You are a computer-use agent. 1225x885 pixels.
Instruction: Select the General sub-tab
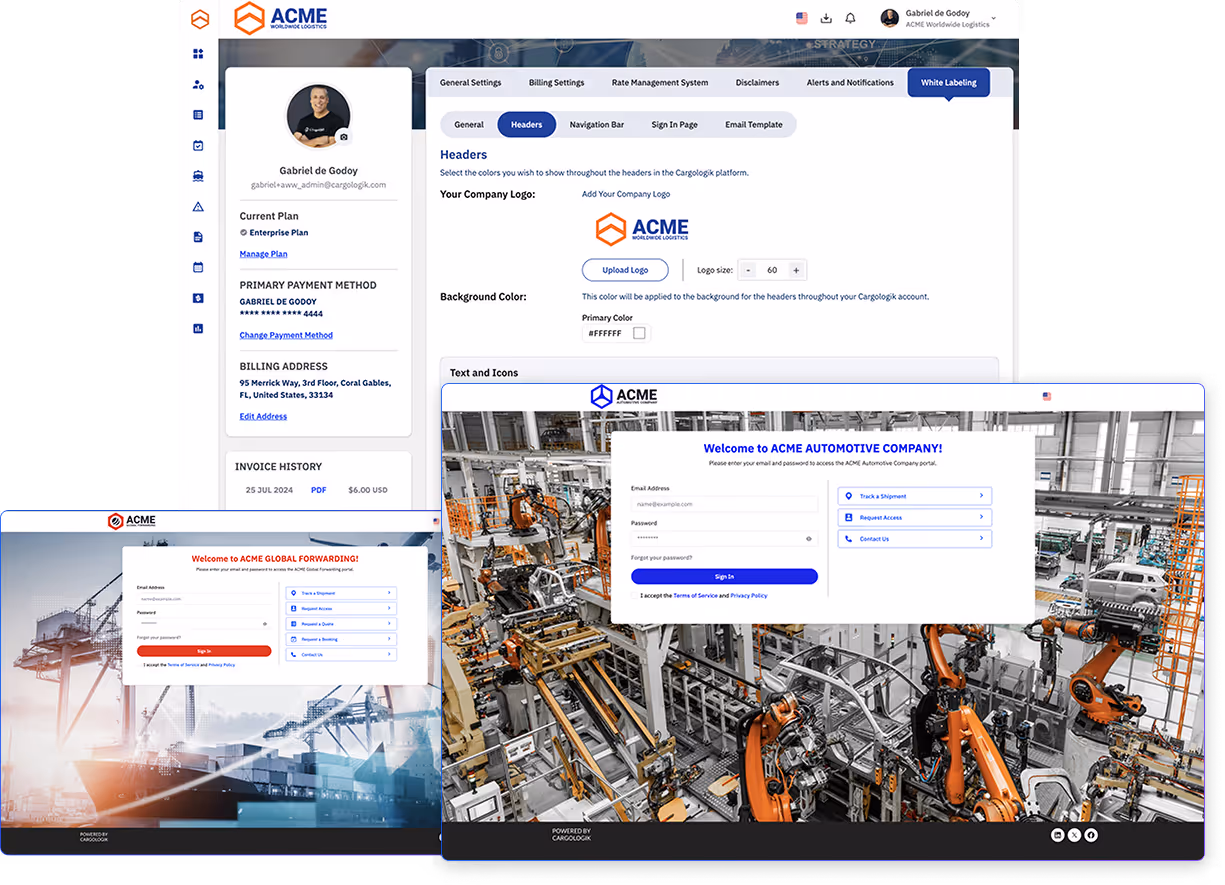click(469, 125)
